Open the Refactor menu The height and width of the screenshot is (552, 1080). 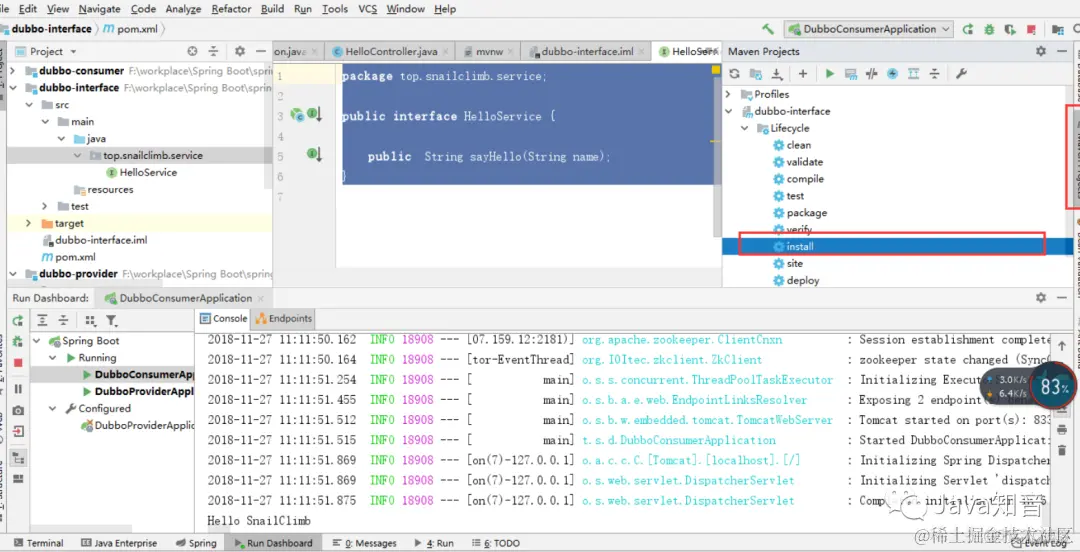coord(231,9)
